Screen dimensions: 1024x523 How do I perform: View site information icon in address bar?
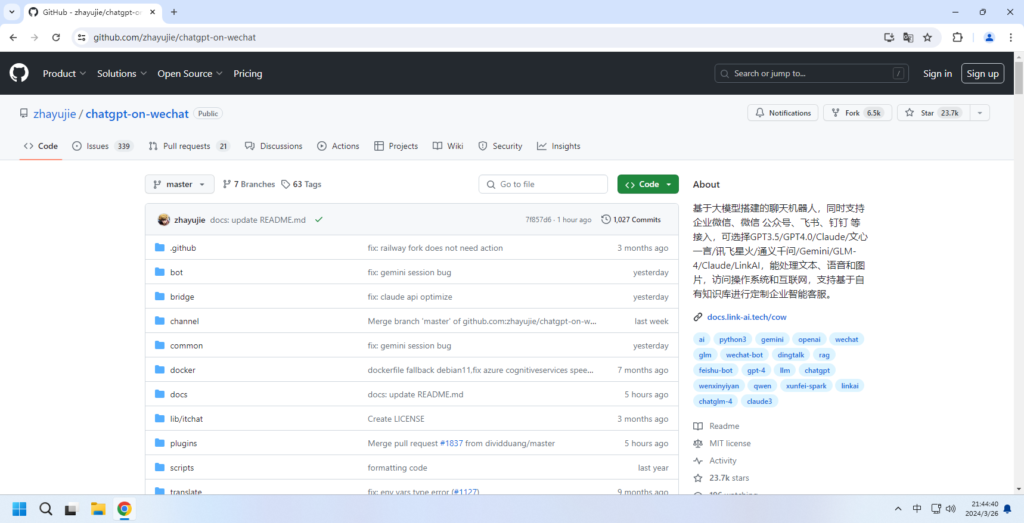click(81, 37)
